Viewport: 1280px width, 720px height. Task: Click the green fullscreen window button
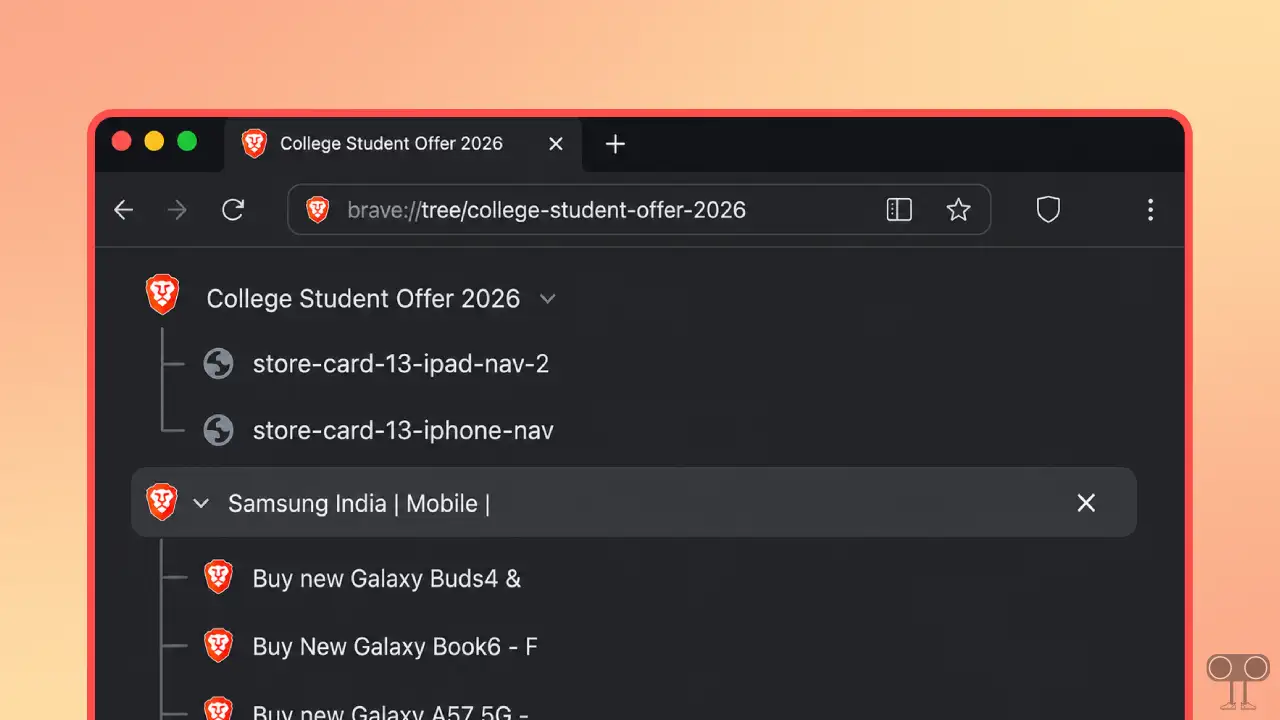(x=187, y=141)
